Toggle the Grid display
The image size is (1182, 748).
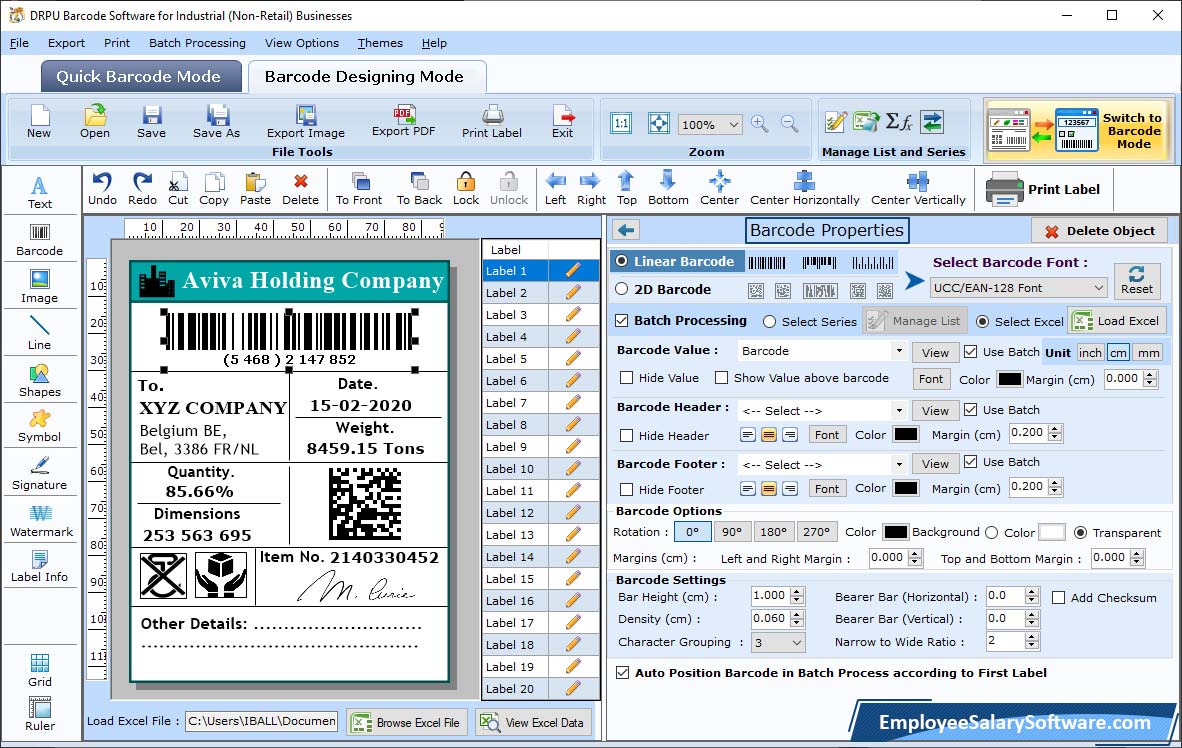click(39, 670)
